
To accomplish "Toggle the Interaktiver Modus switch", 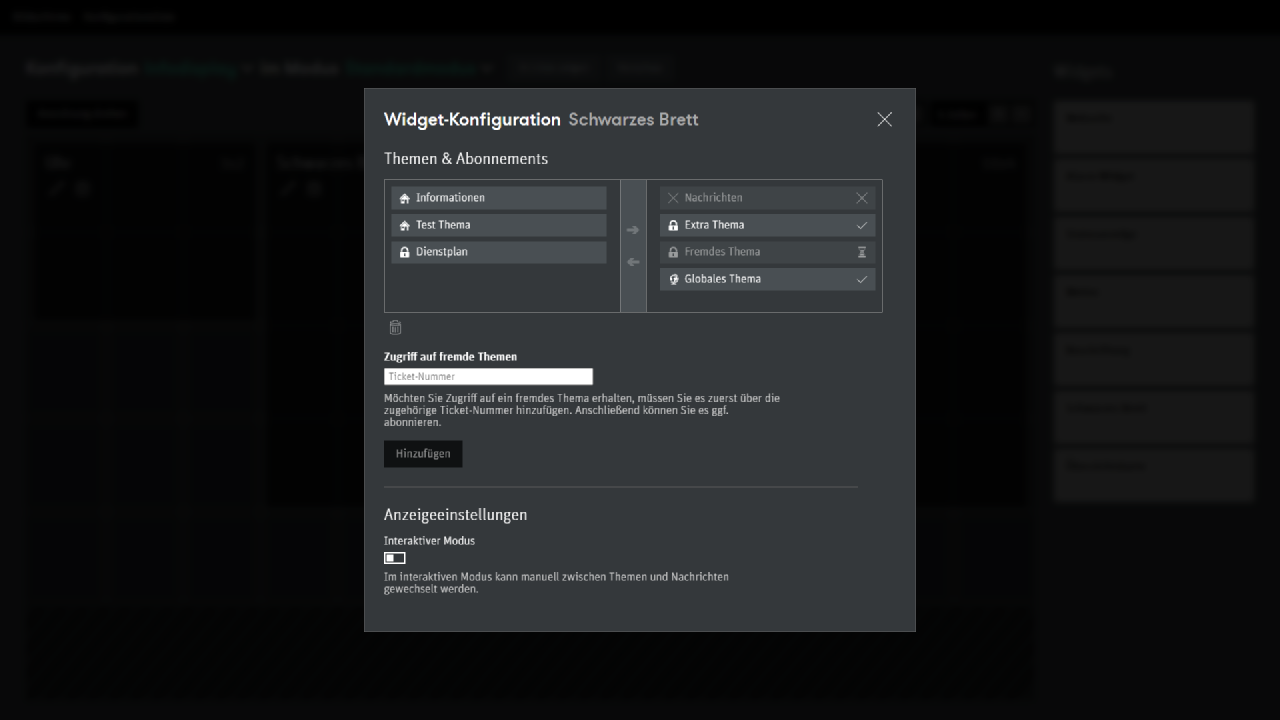I will point(395,558).
